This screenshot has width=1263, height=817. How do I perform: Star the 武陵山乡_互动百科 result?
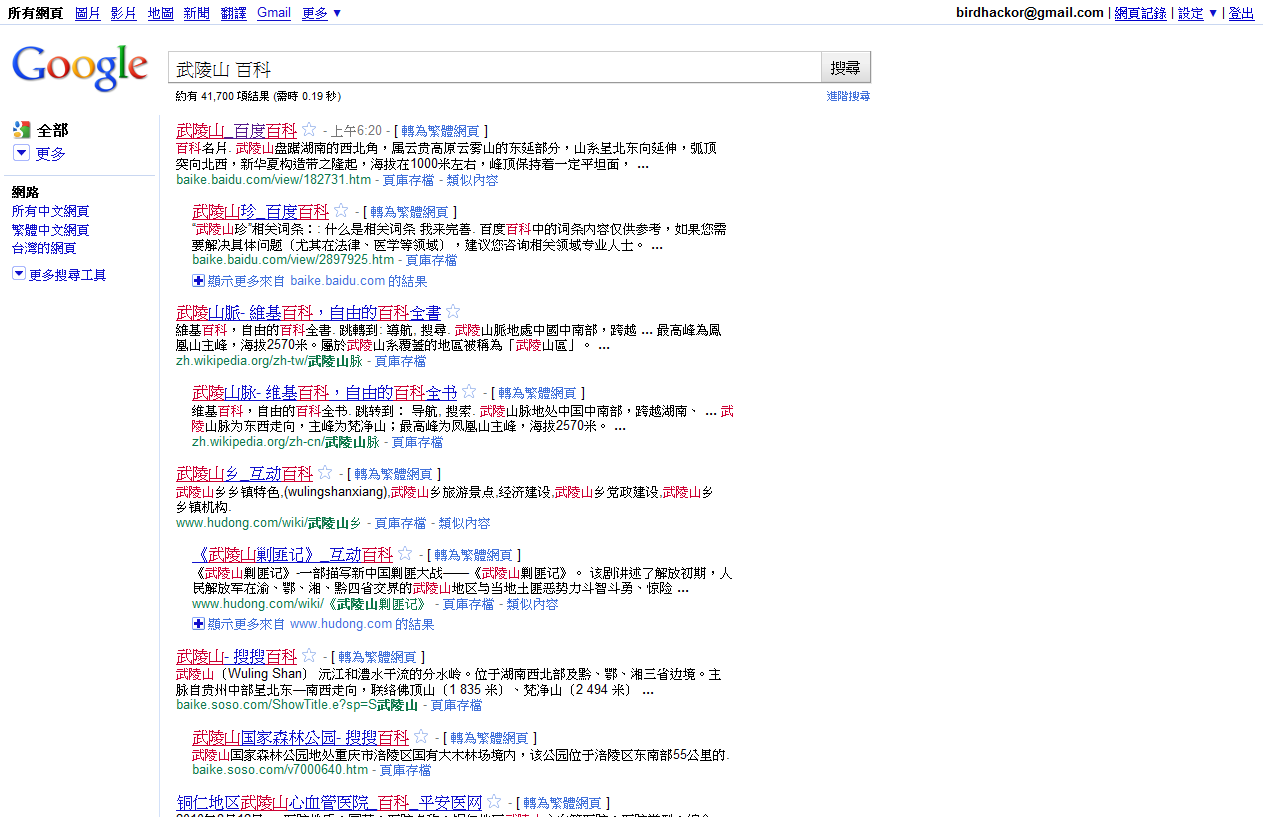tap(325, 473)
